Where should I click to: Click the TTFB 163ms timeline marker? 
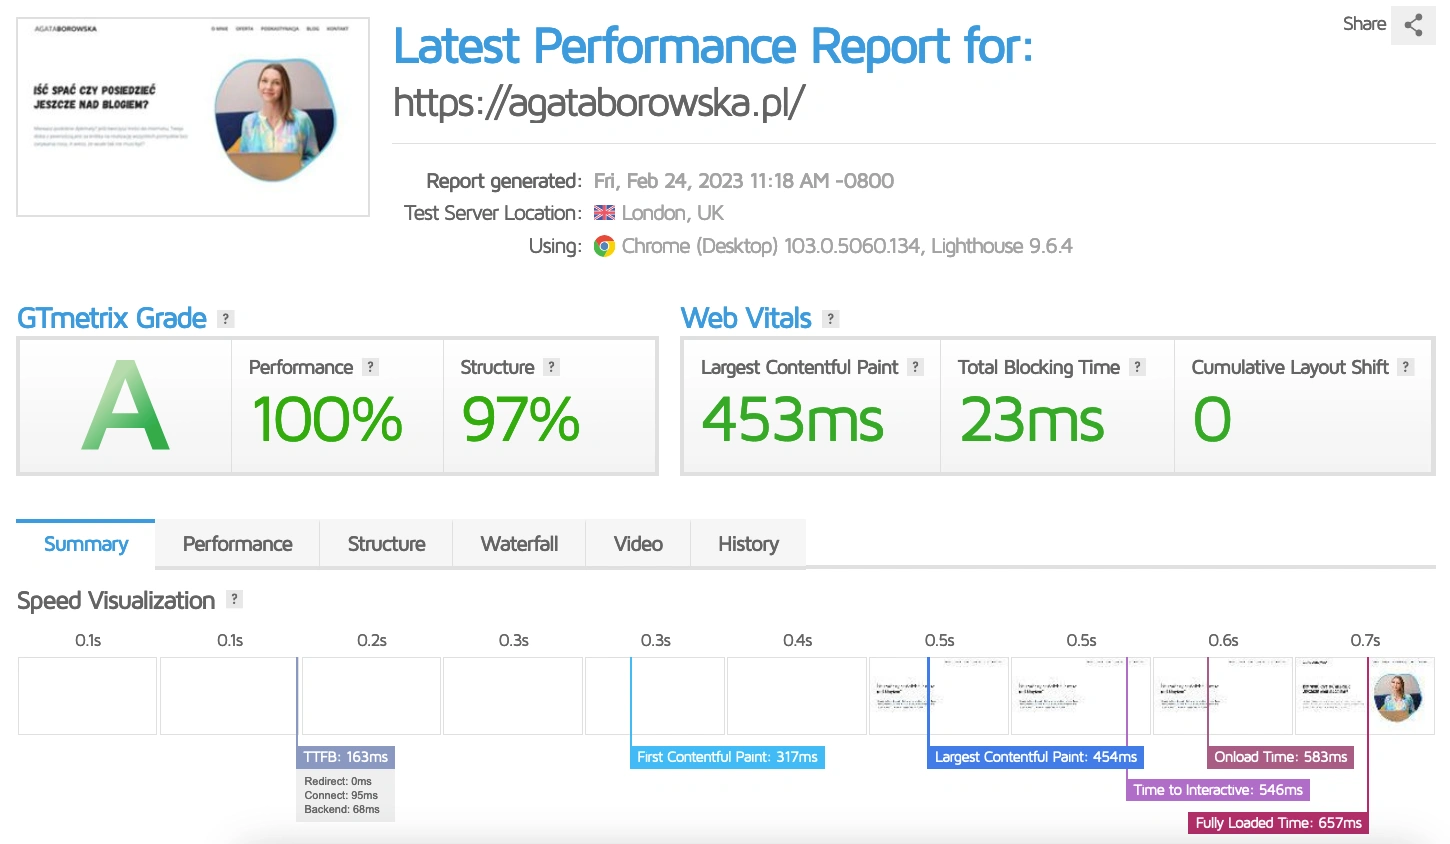tap(346, 757)
